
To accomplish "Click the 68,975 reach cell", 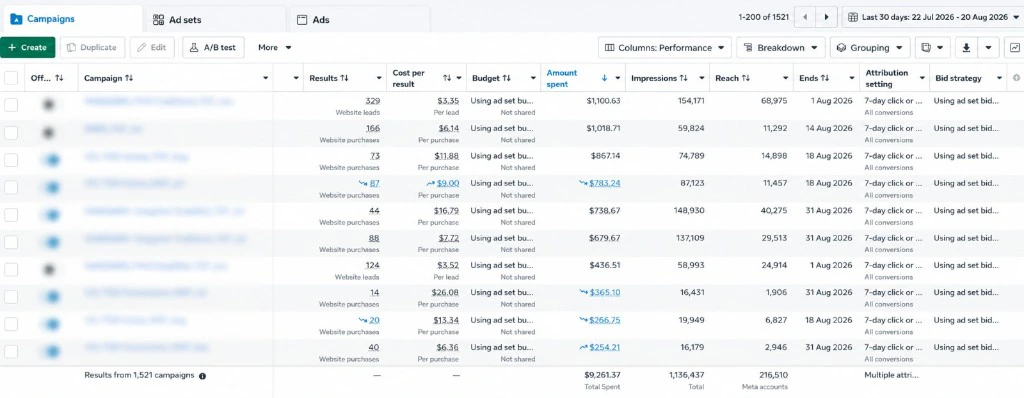I will [x=773, y=101].
